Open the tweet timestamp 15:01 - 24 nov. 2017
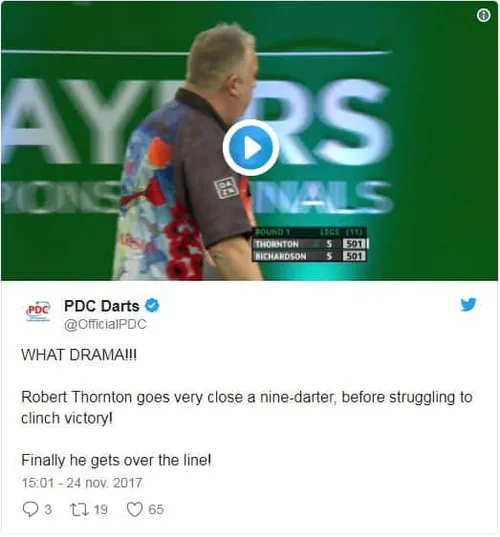Image resolution: width=500 pixels, height=537 pixels. 82,483
